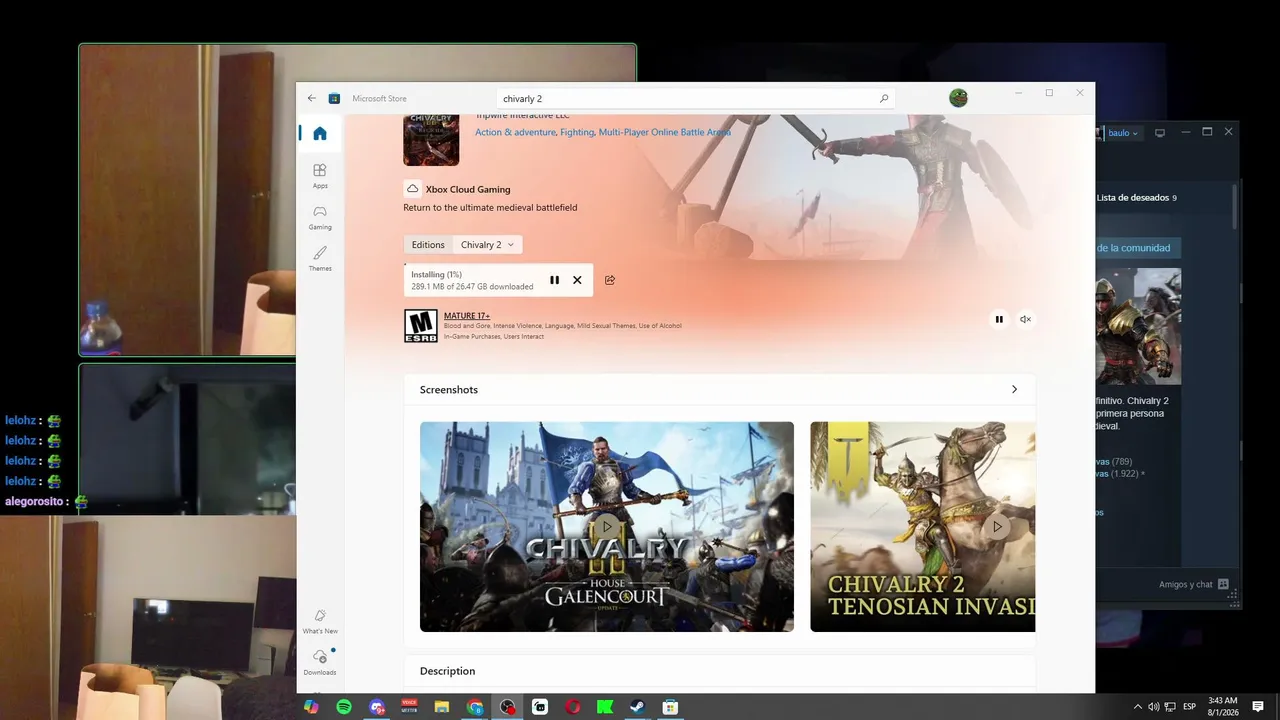This screenshot has width=1280, height=720.
Task: Play the Tenosian Invasion trailer thumbnail
Action: click(x=923, y=527)
